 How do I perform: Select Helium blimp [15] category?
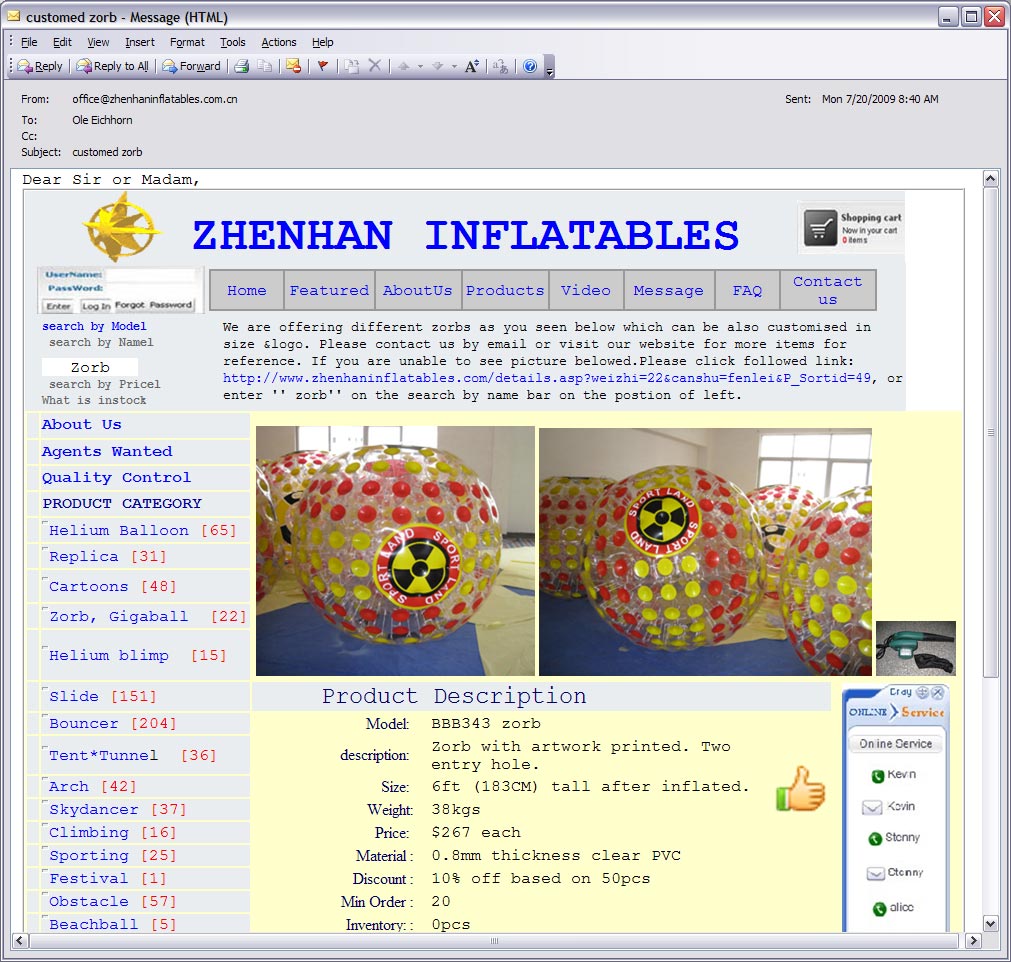pos(138,655)
